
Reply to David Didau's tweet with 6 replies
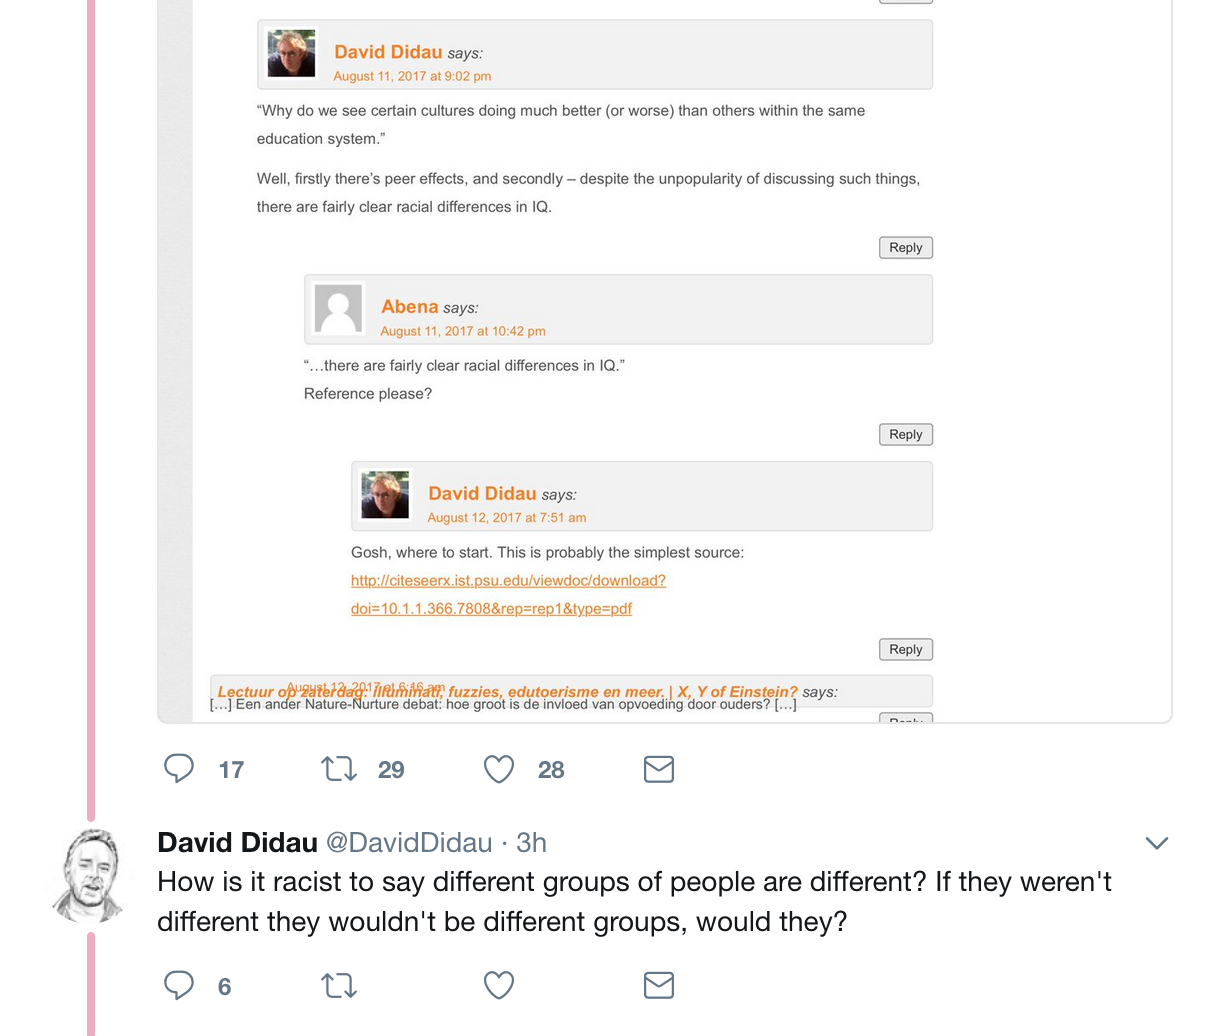tap(179, 986)
